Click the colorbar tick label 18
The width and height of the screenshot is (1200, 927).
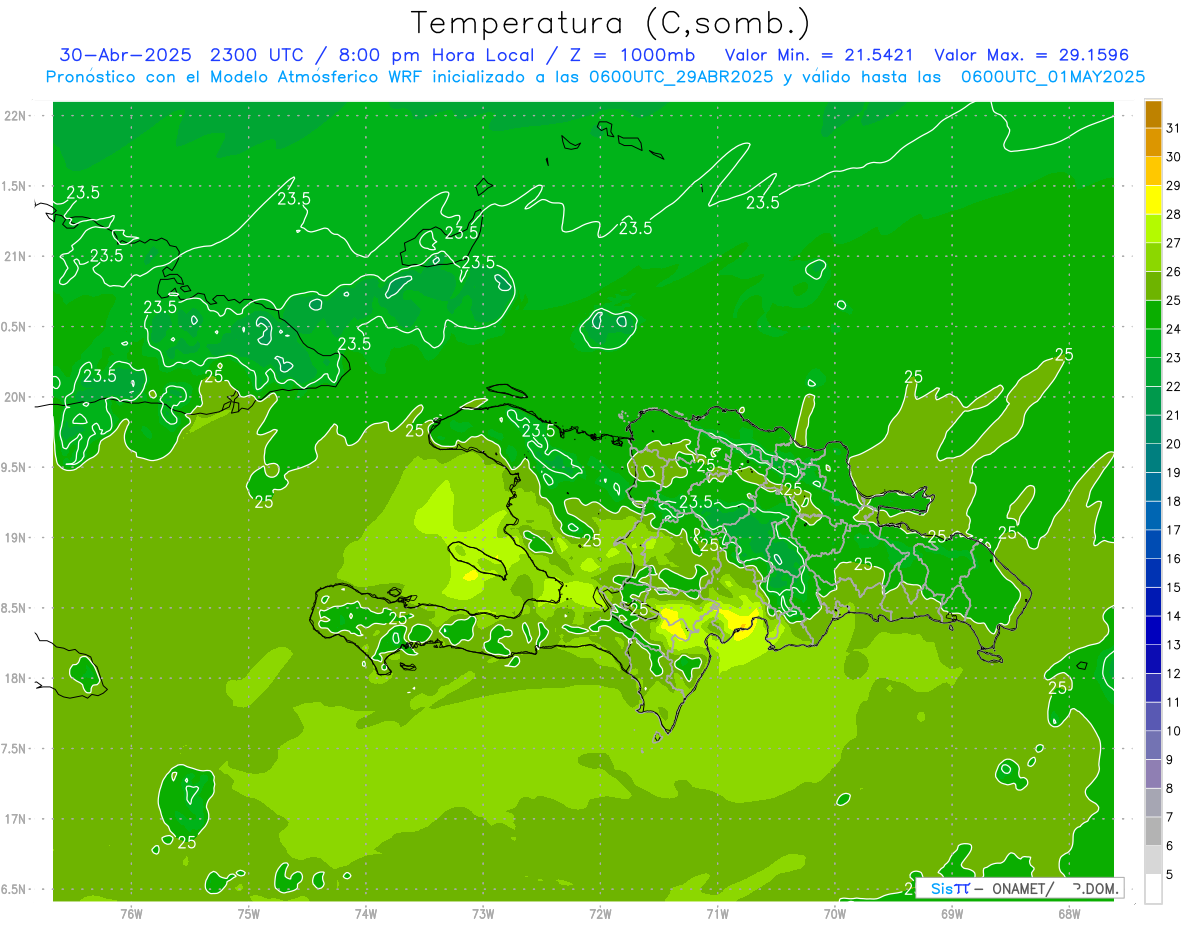click(1174, 501)
